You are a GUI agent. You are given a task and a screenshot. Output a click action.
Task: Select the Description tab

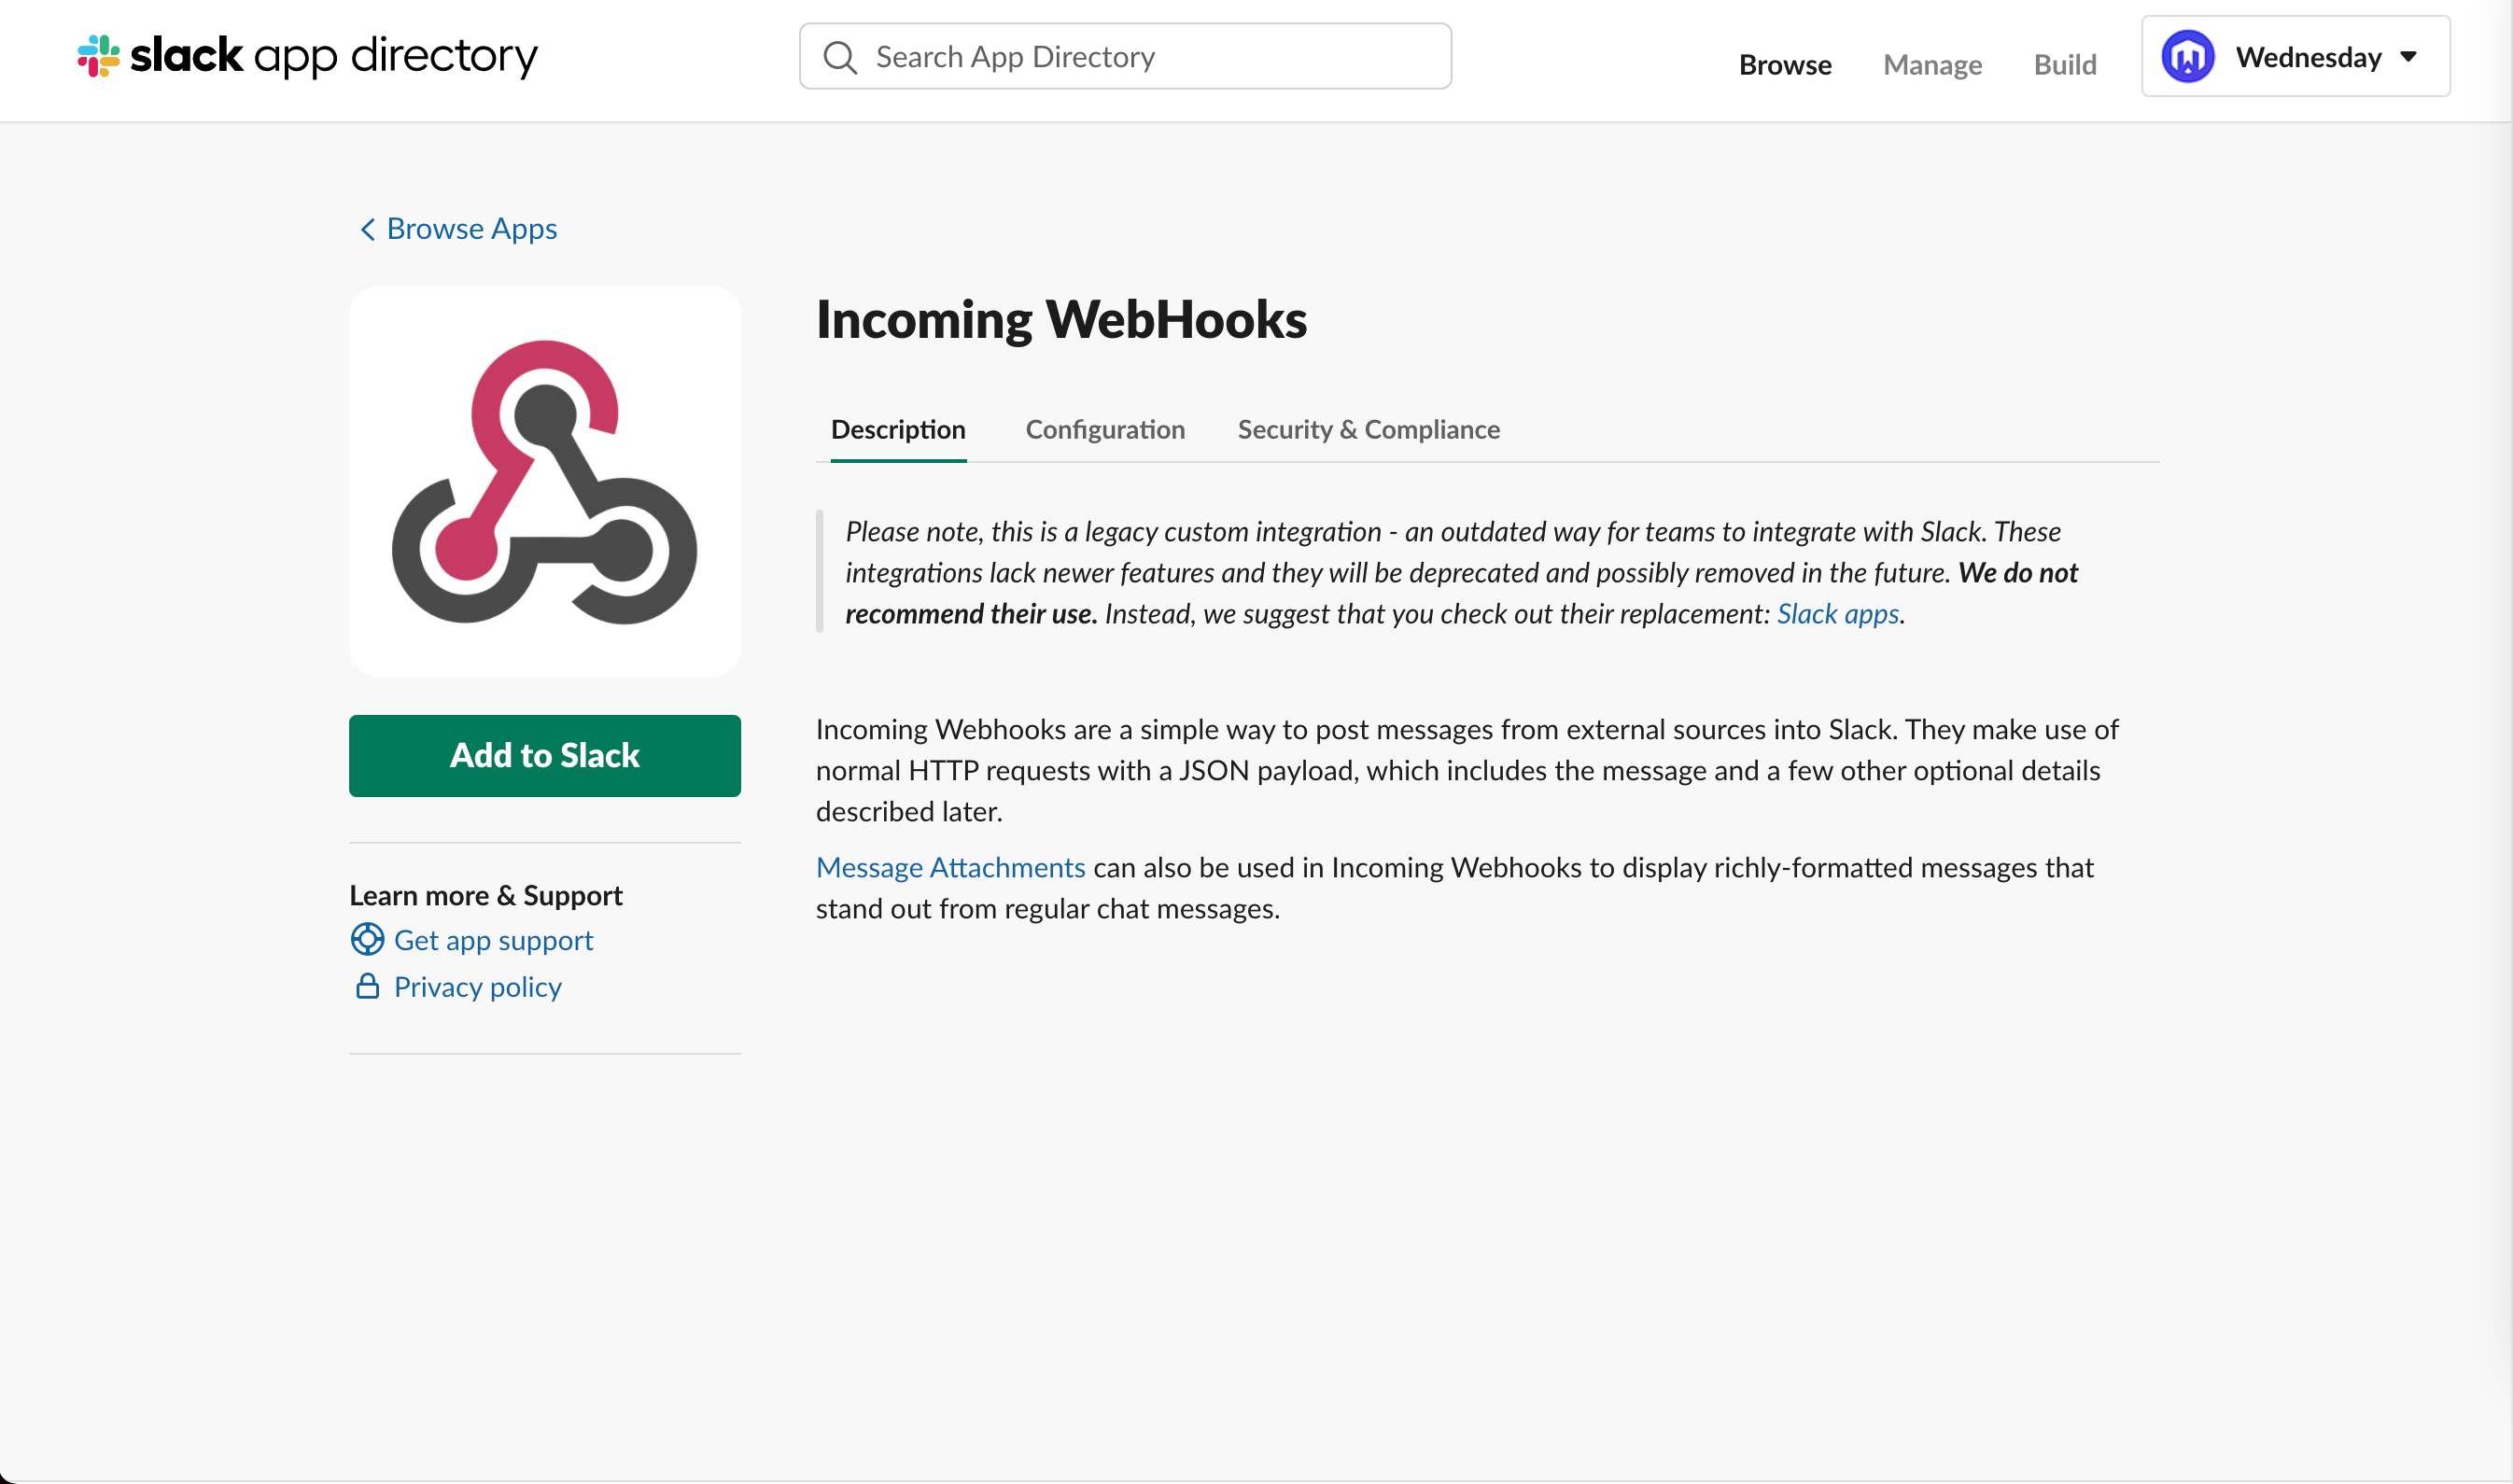pos(897,429)
